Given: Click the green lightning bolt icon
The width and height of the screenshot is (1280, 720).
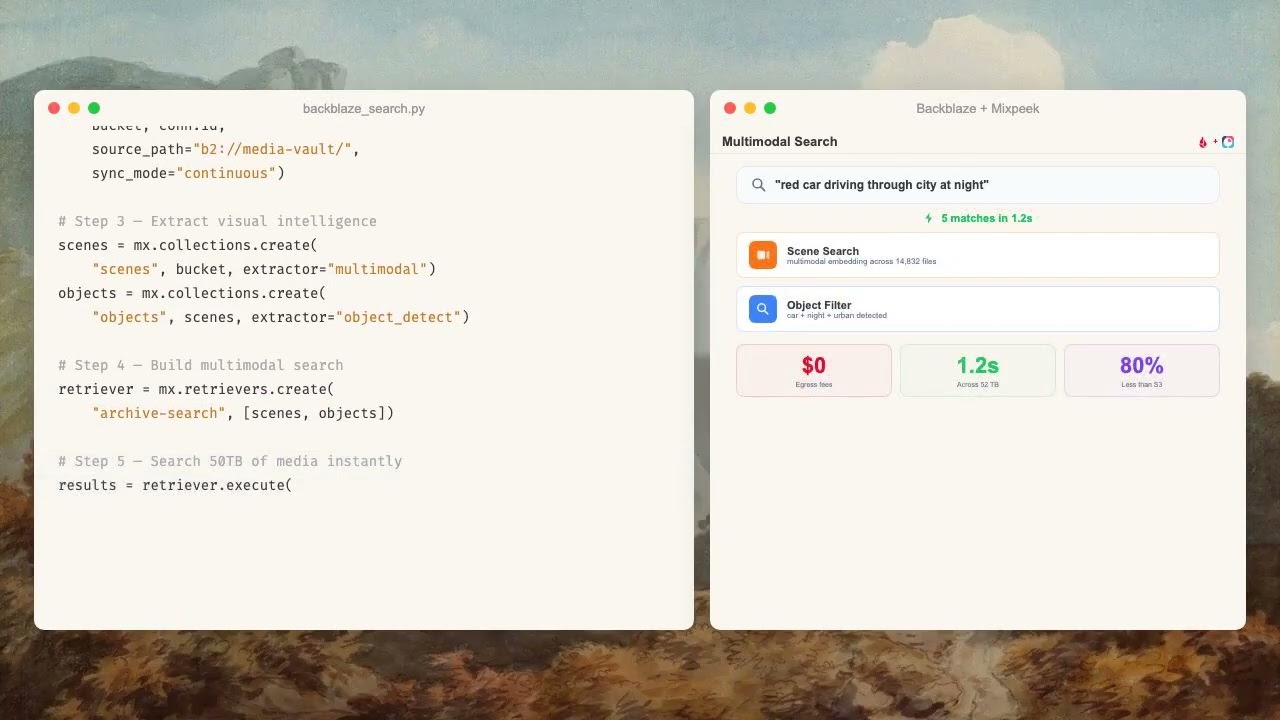Looking at the screenshot, I should point(929,218).
